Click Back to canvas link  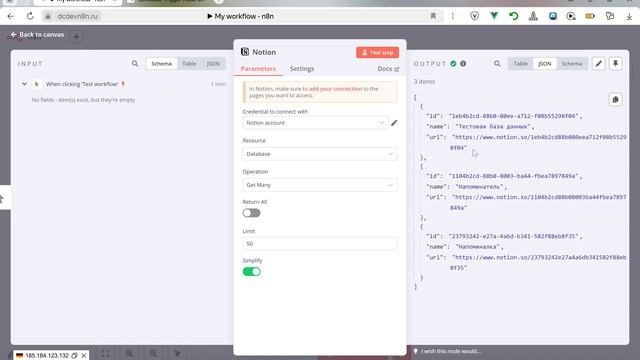coord(38,35)
